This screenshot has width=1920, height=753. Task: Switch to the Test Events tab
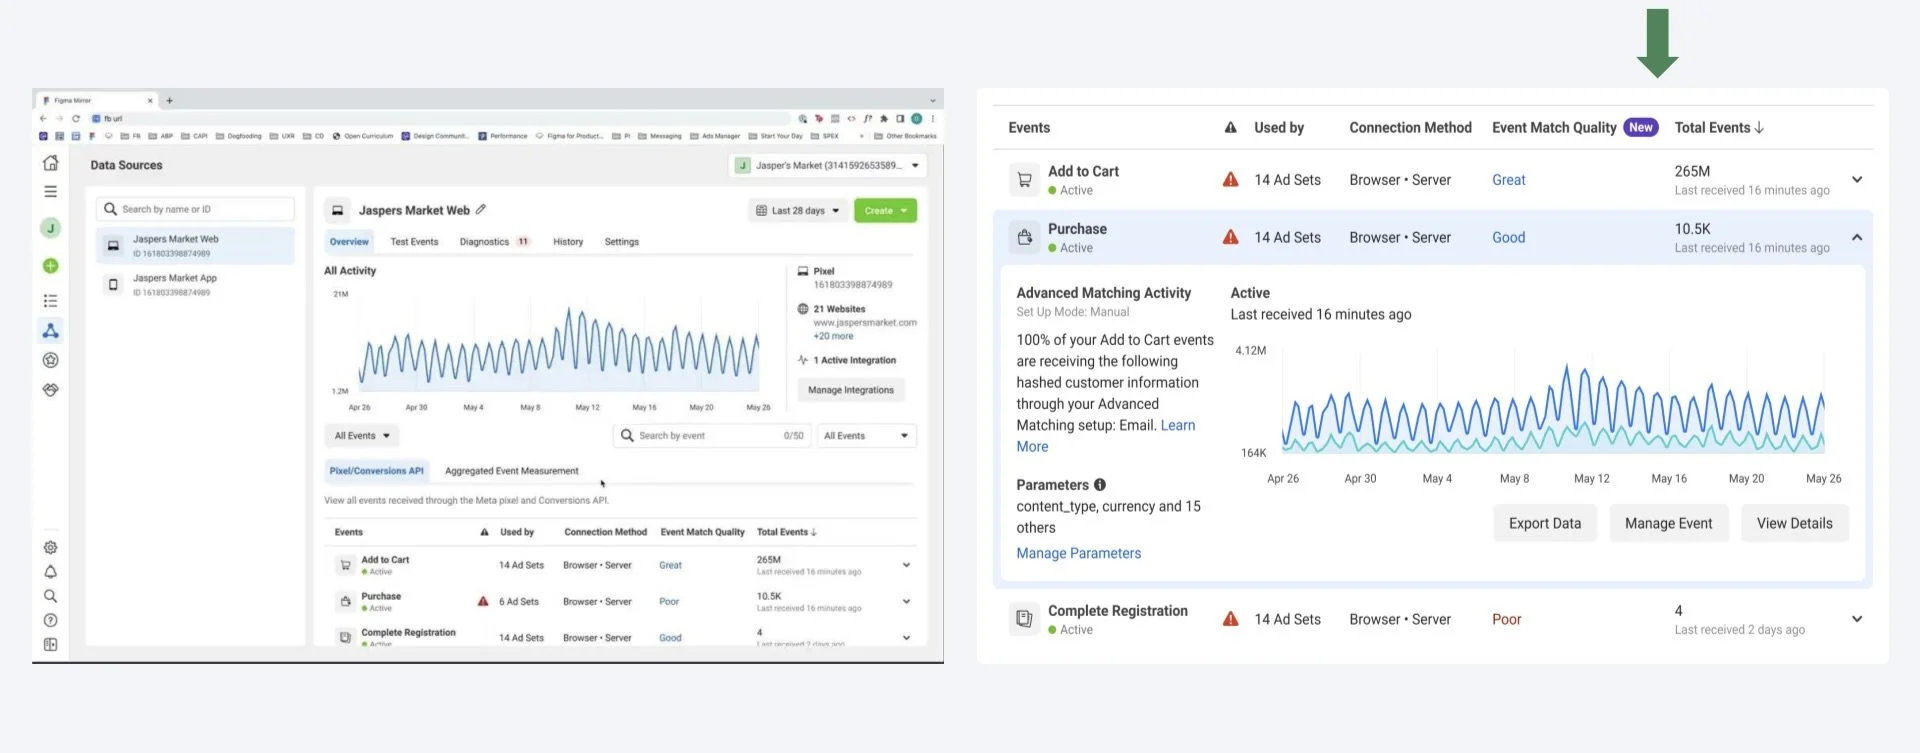coord(414,242)
